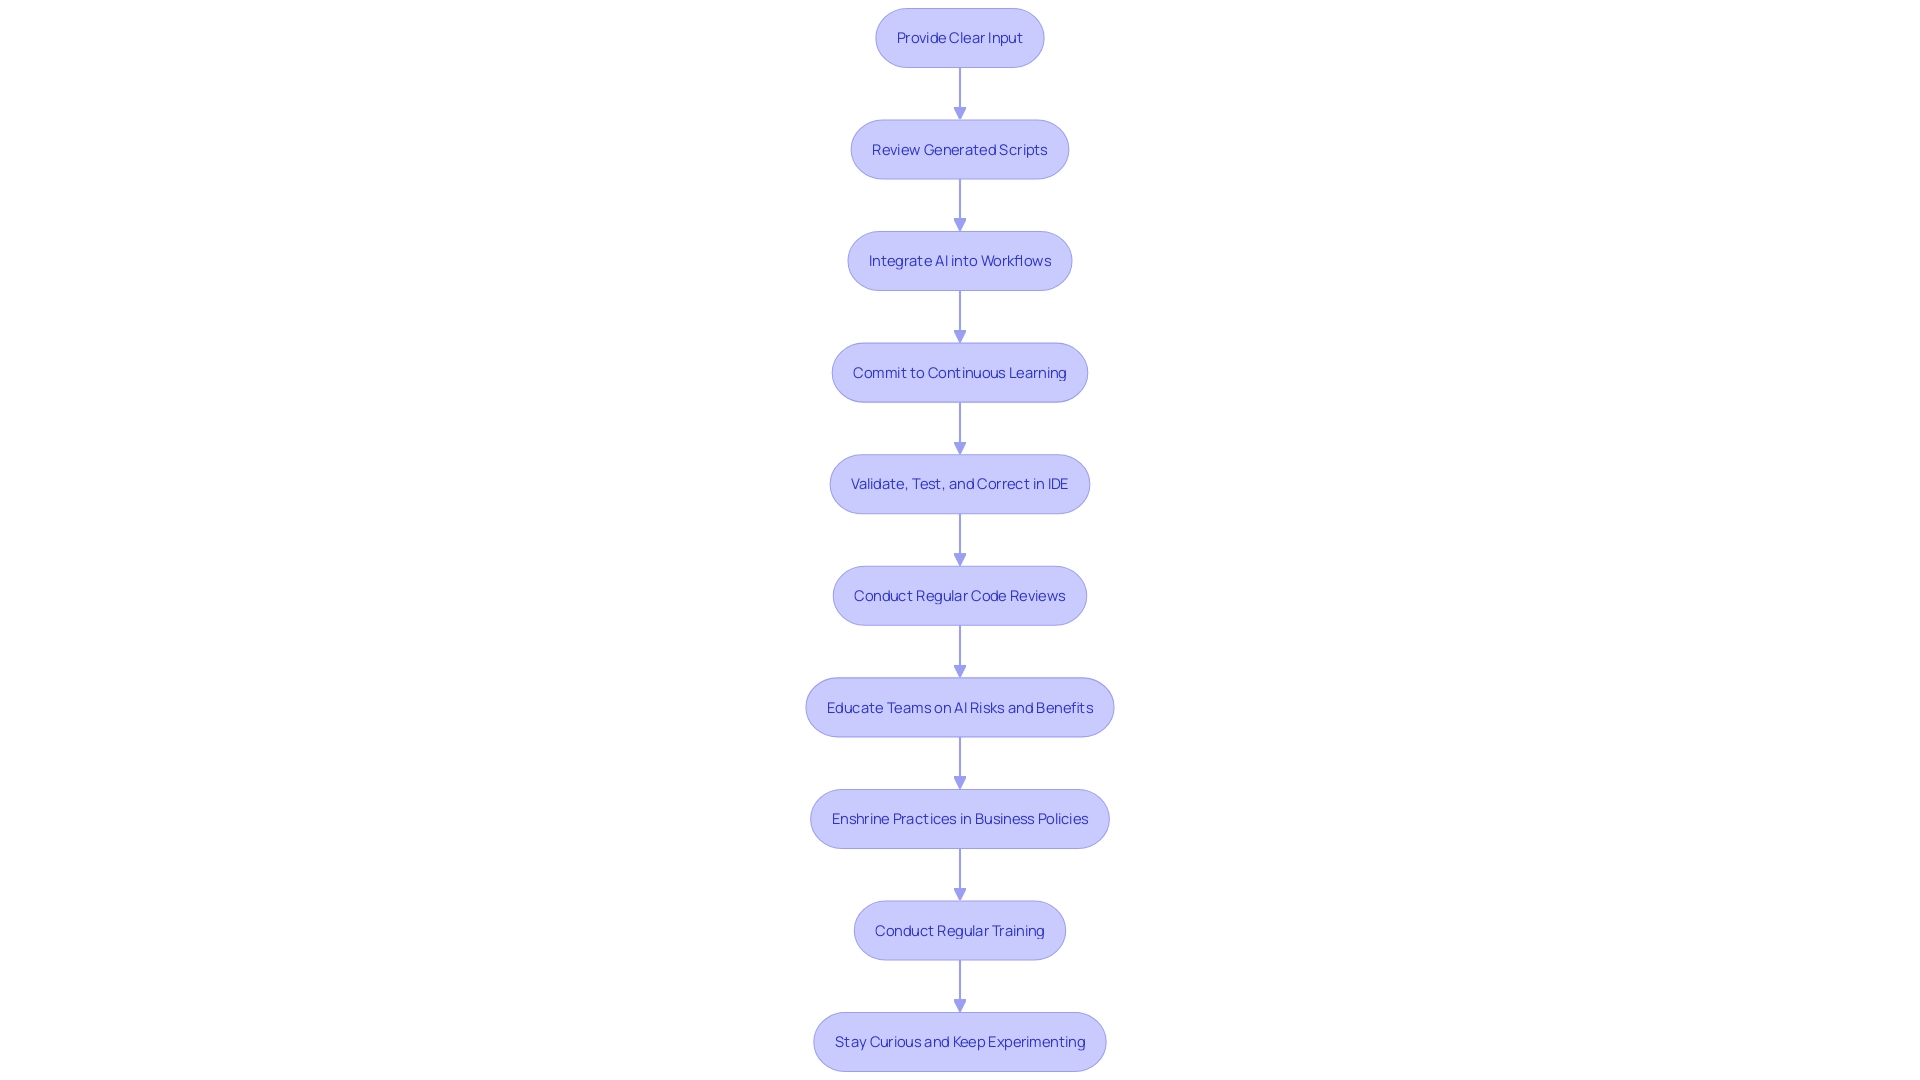Click the Conduct Regular Code Reviews node
Viewport: 1920px width, 1080px height.
coord(959,595)
